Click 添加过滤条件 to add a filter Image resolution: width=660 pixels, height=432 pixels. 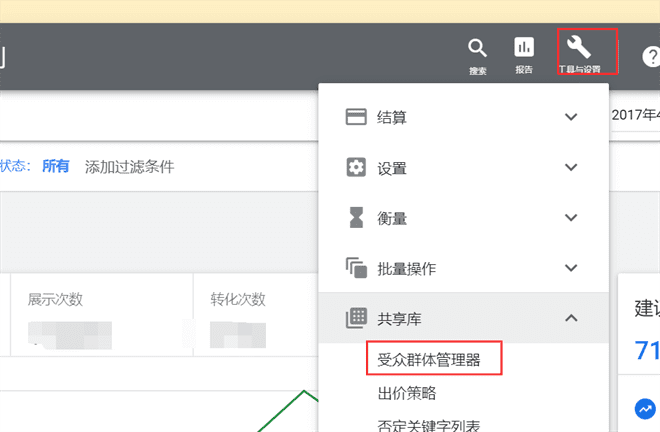click(129, 167)
